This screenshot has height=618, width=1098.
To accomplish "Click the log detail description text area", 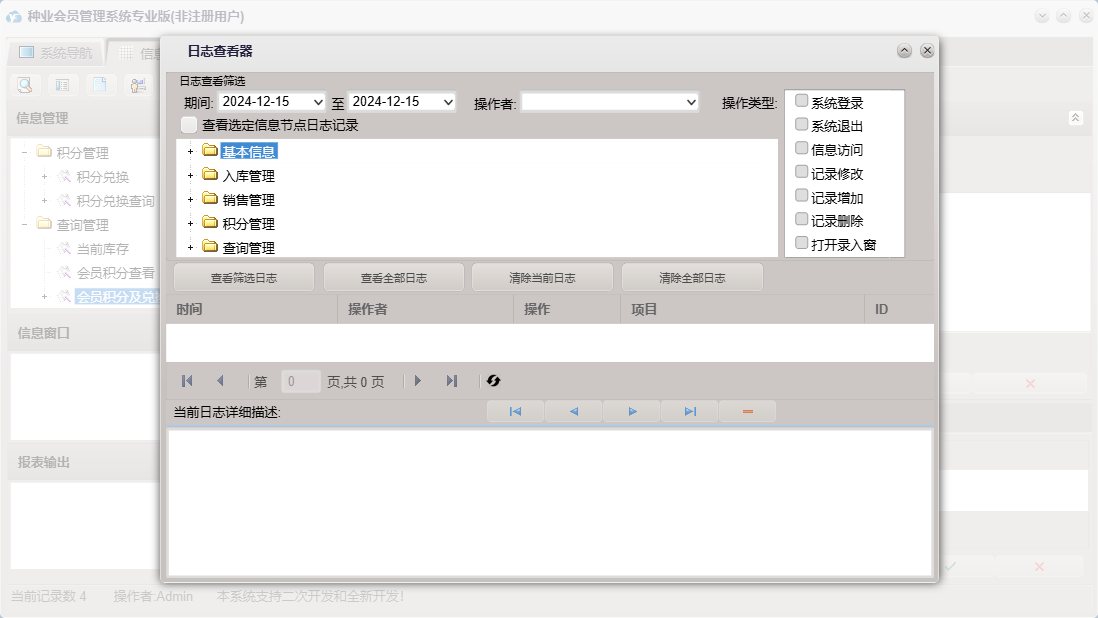I will pos(550,503).
